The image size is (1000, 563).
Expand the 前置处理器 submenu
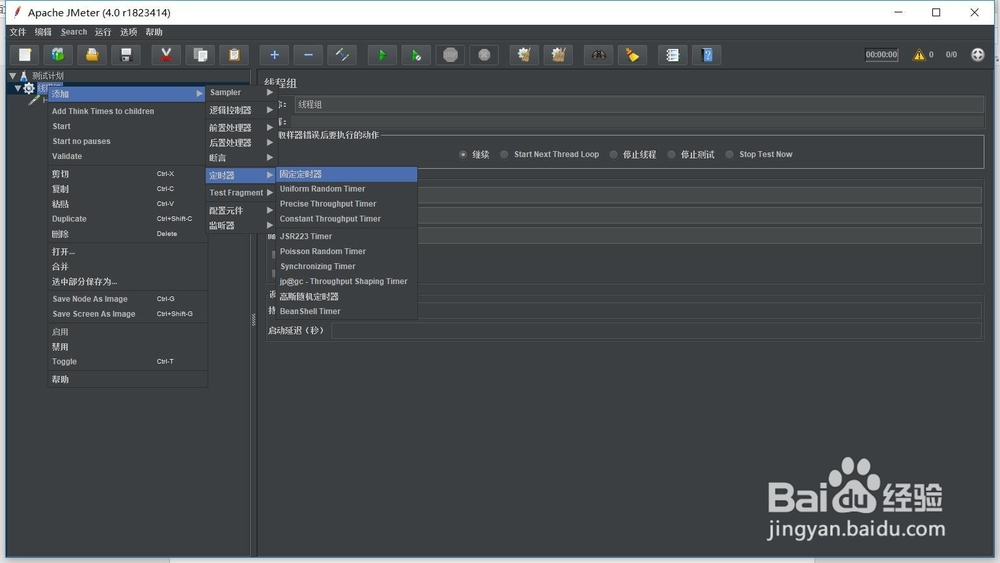pos(241,128)
